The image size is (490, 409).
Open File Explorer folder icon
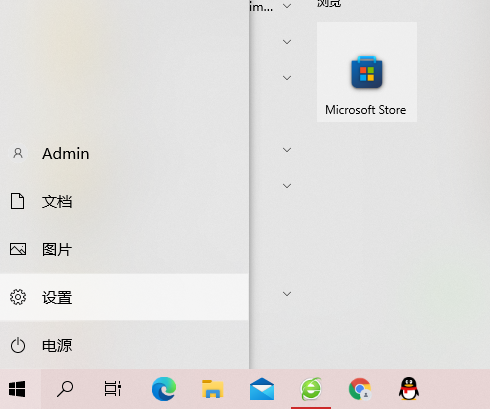(x=213, y=389)
